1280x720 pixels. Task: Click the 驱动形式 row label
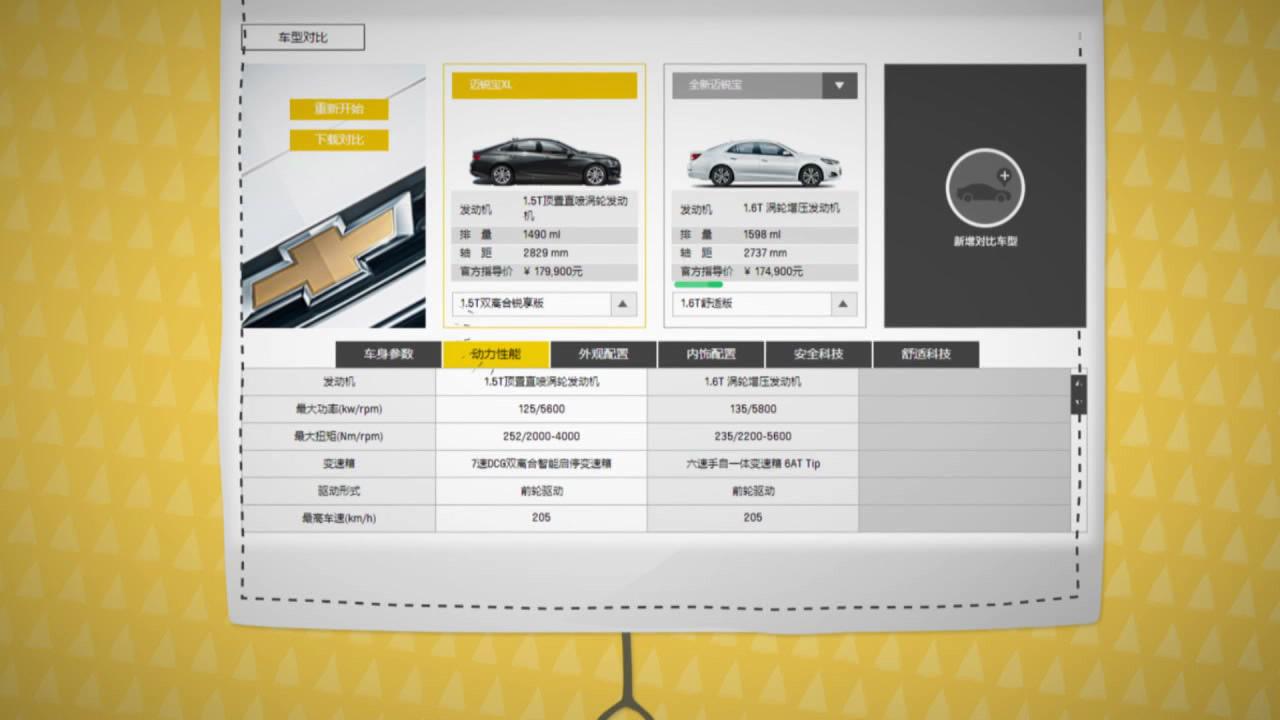tap(339, 491)
